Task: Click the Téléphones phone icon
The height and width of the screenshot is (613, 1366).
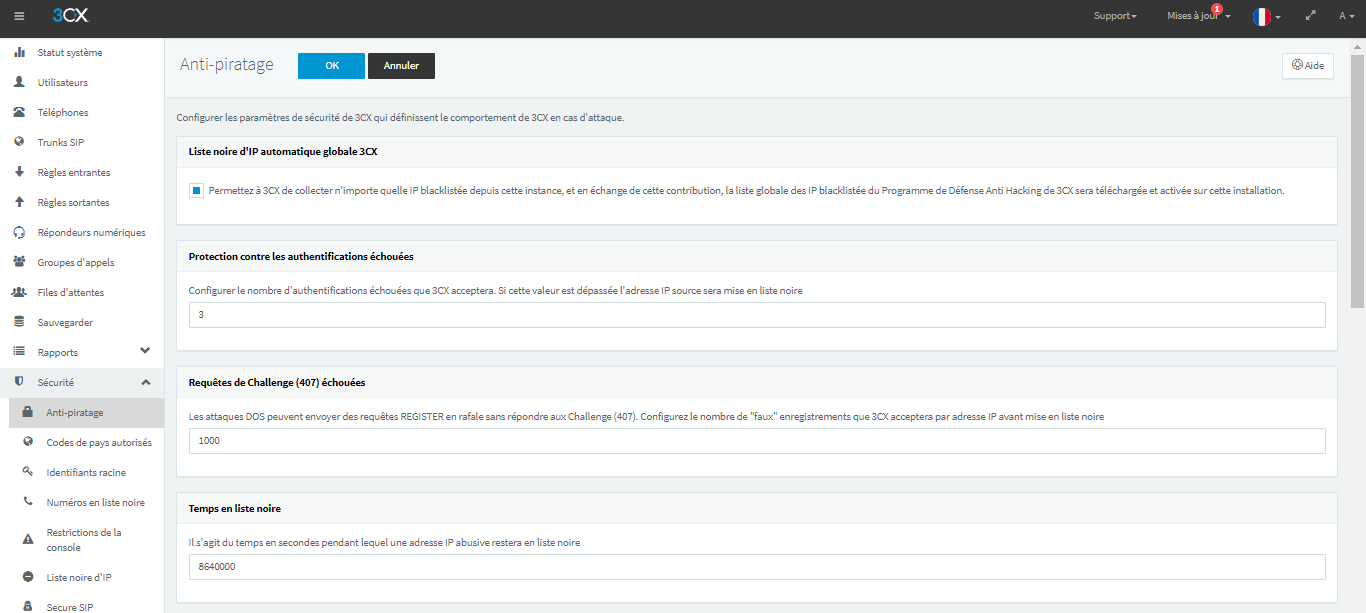Action: tap(19, 112)
